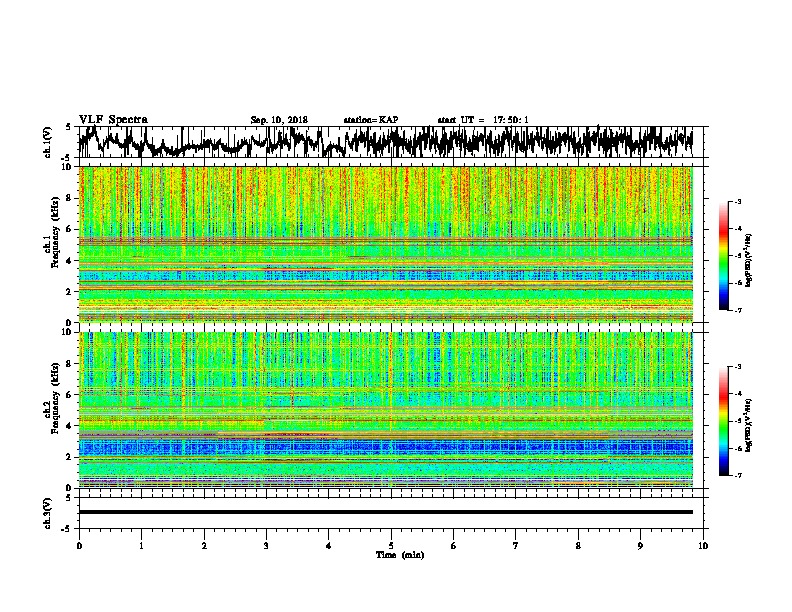Click time axis tick label "1"
This screenshot has width=792, height=612.
(x=141, y=546)
